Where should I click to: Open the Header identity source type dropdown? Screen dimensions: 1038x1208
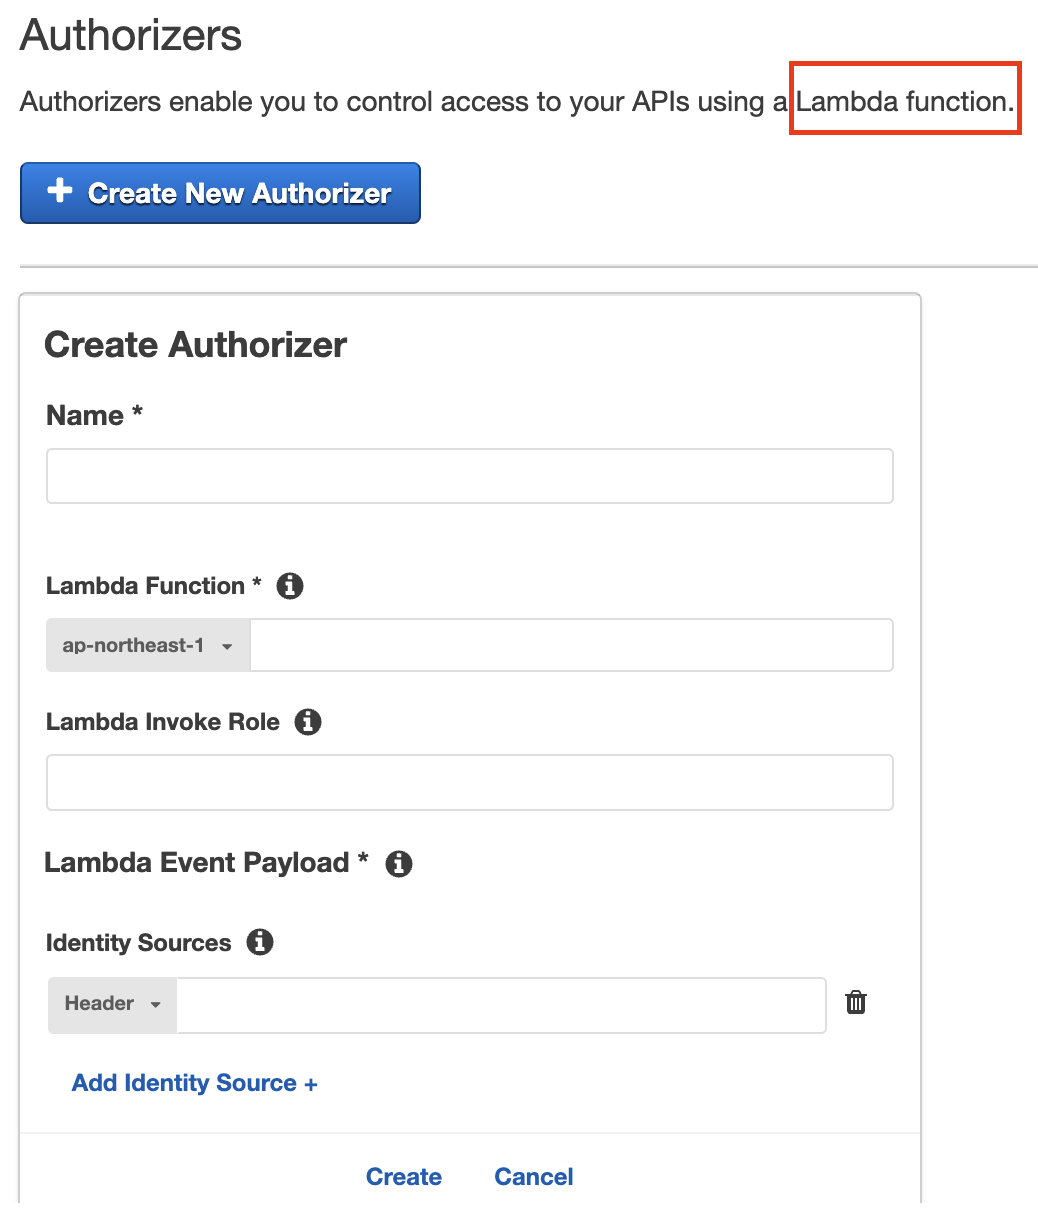click(x=112, y=1004)
